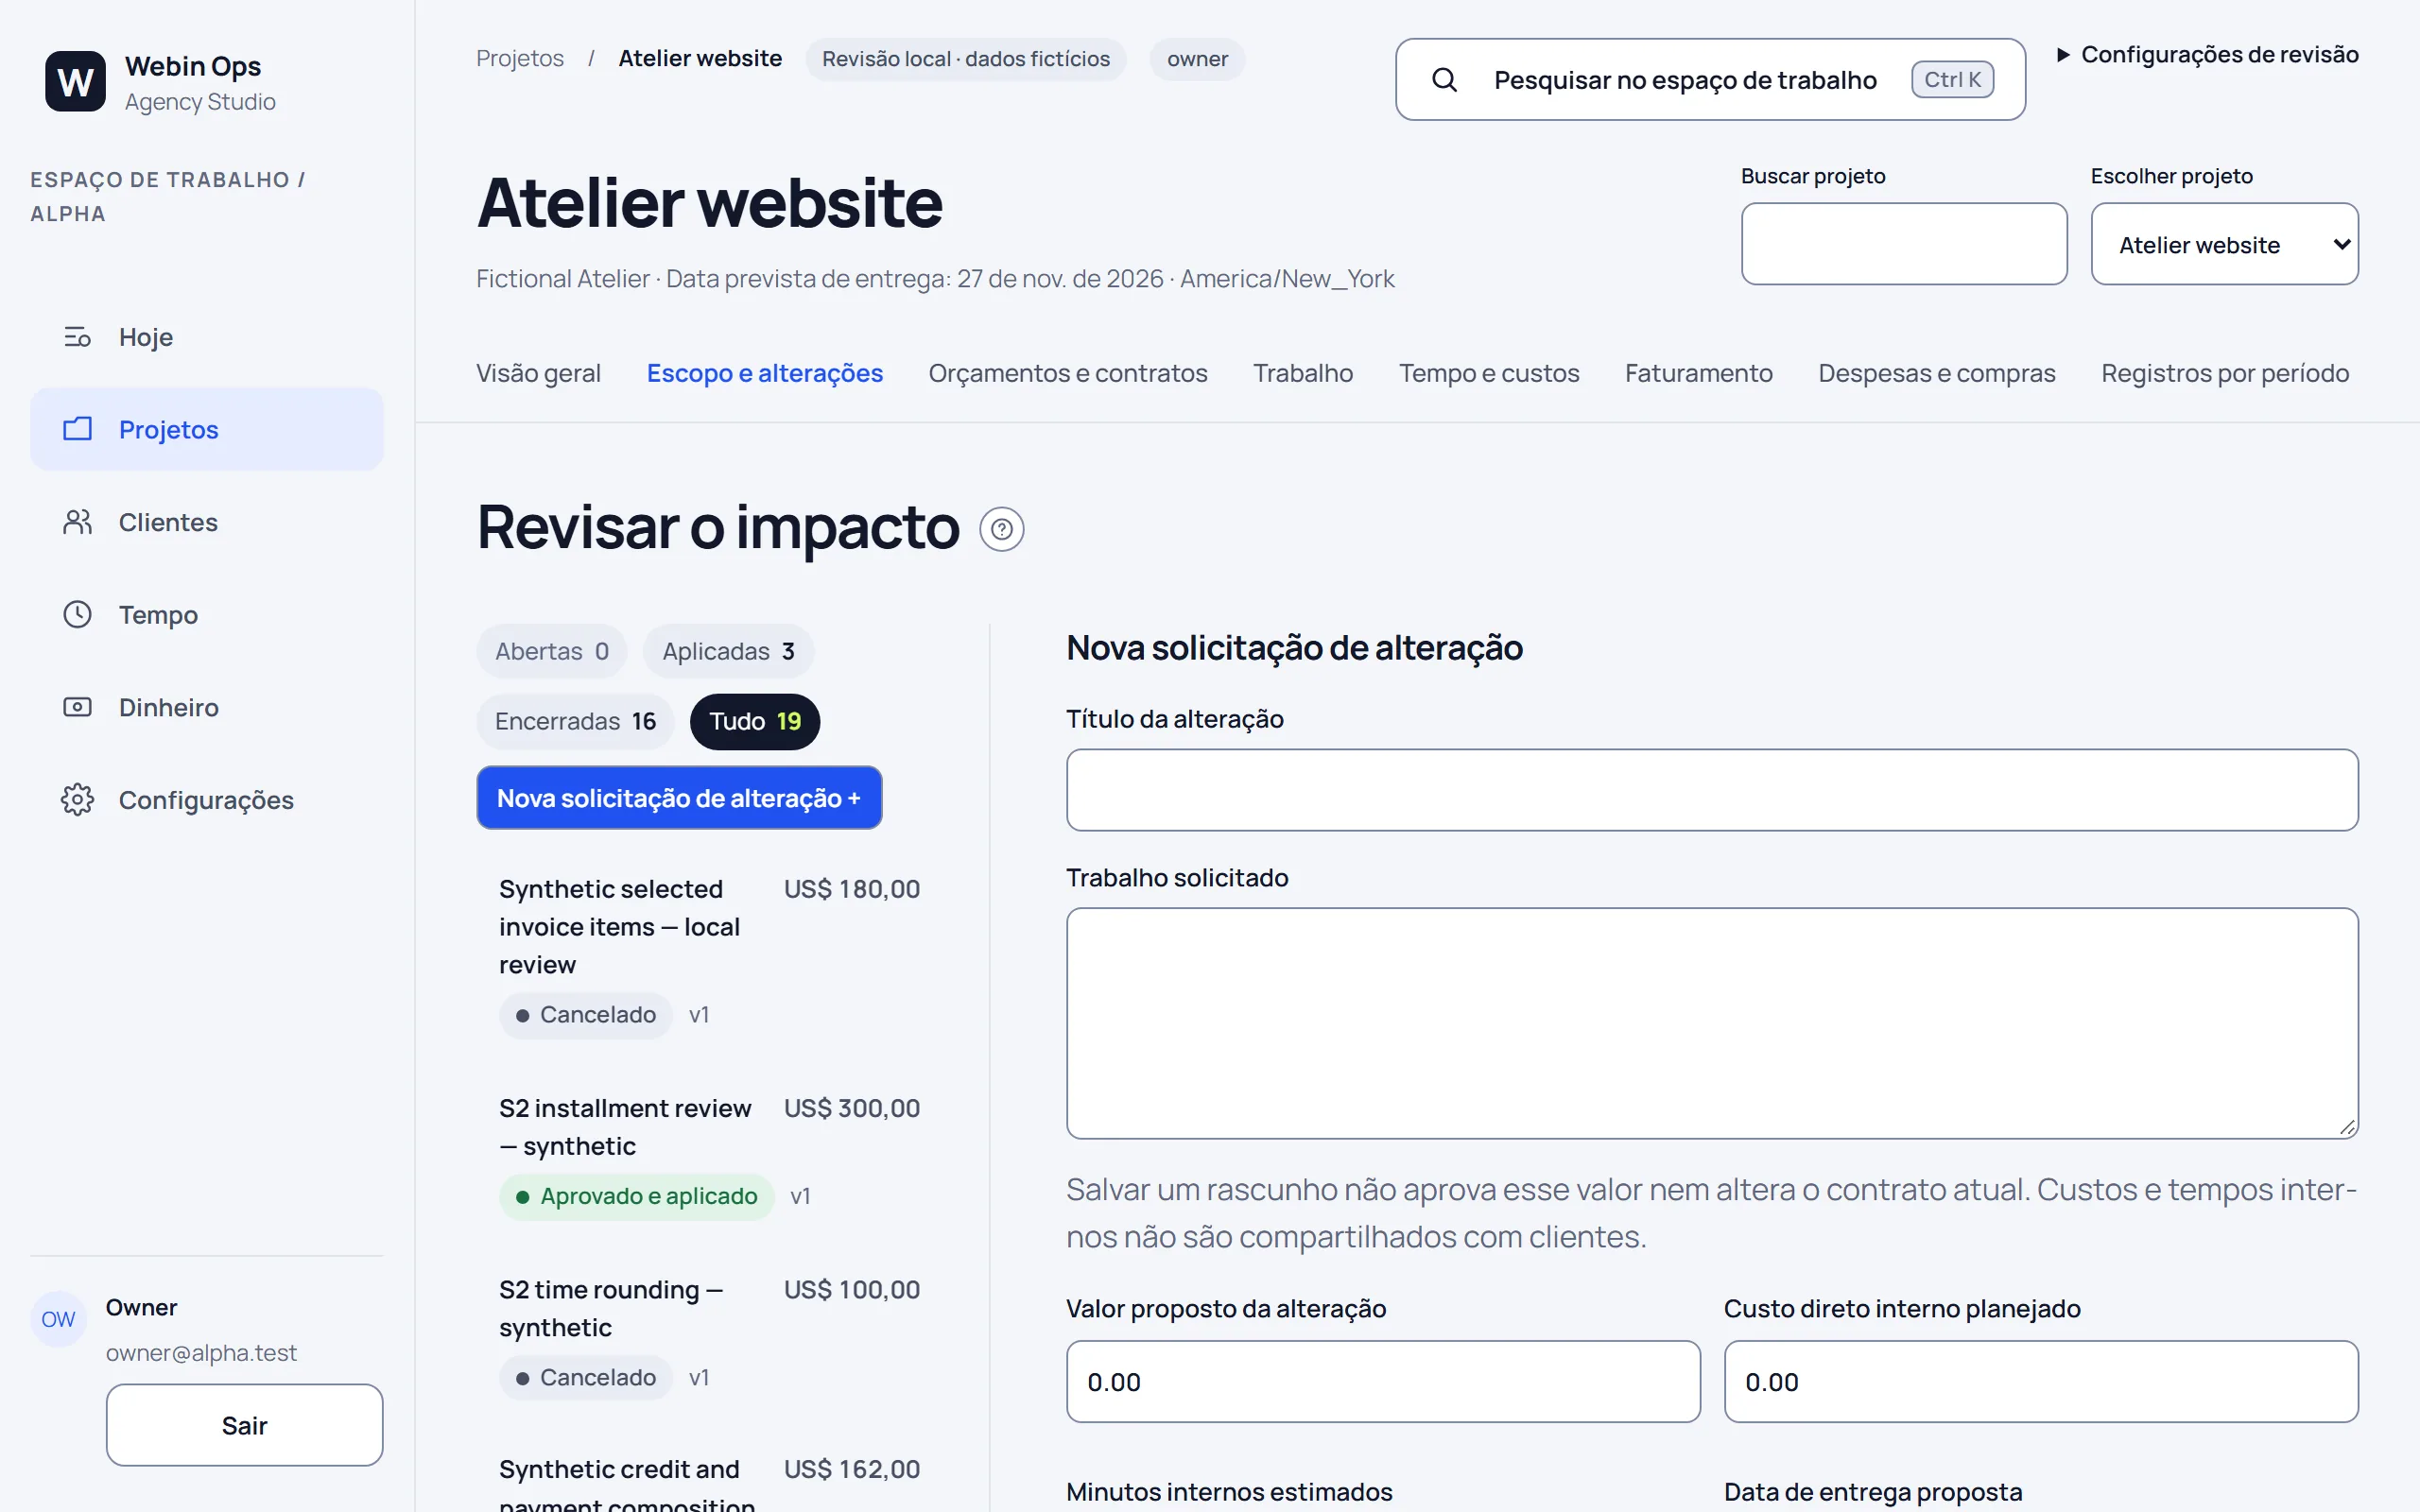Select the Escopo e alterações tab
The image size is (2420, 1512).
click(x=764, y=373)
